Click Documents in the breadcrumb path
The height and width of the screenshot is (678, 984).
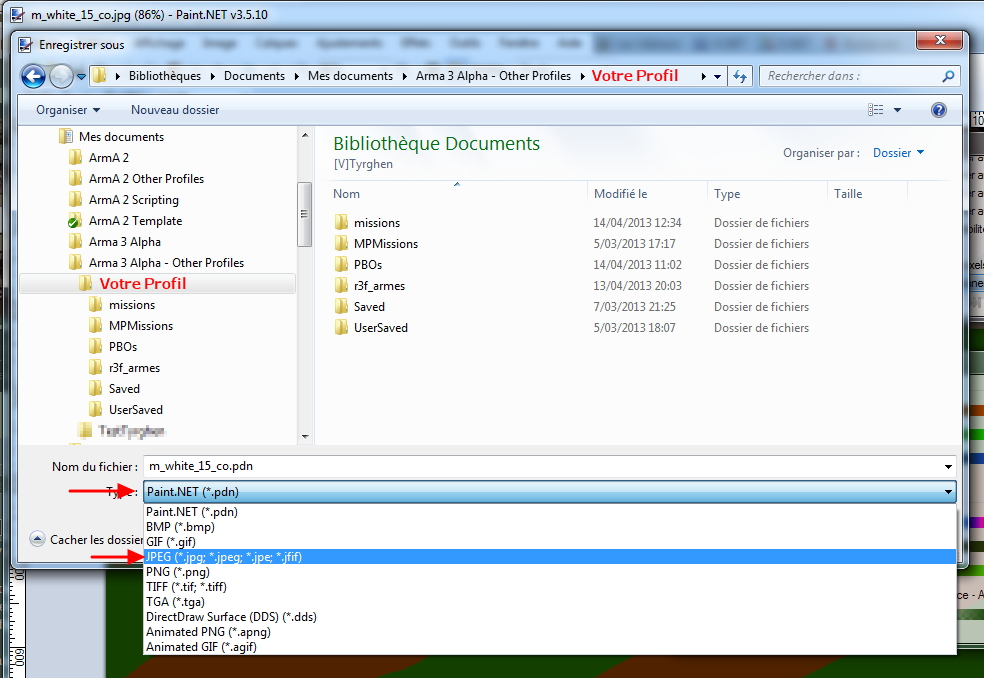254,76
